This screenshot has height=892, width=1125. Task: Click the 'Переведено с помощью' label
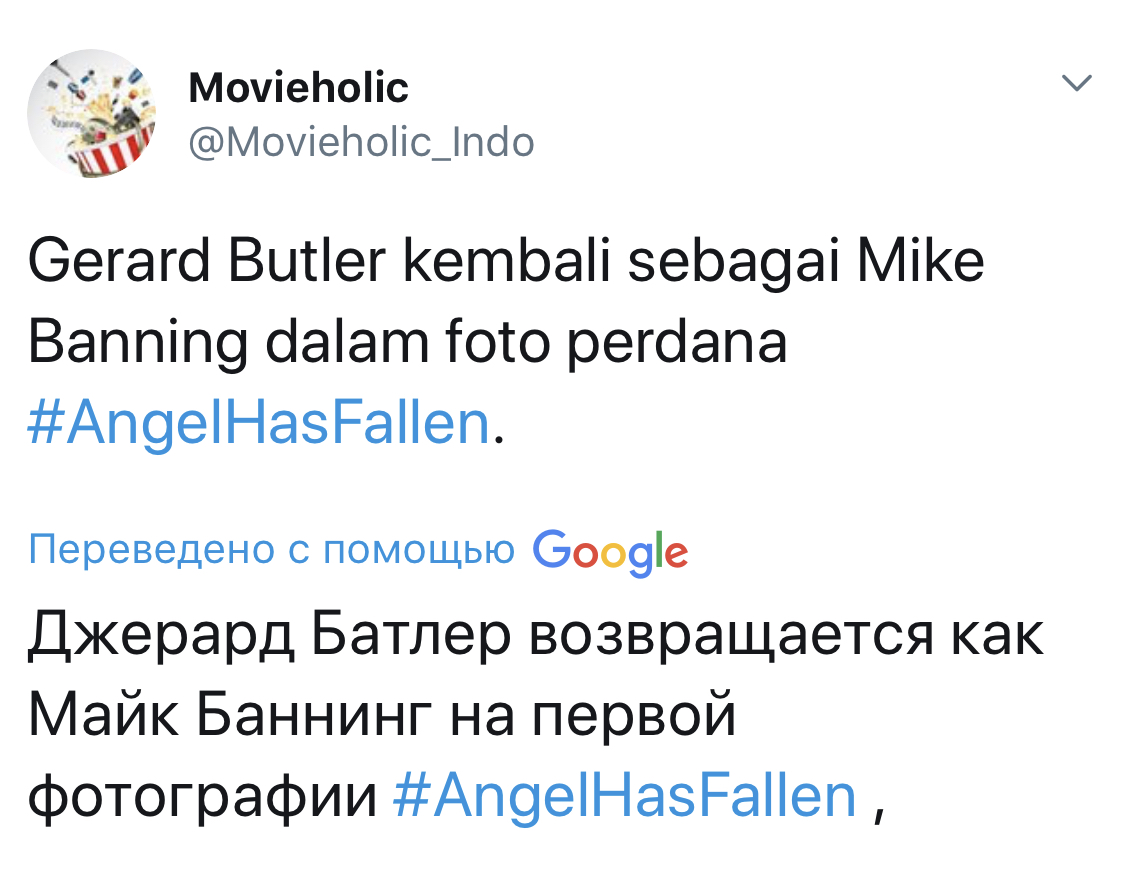click(x=272, y=550)
